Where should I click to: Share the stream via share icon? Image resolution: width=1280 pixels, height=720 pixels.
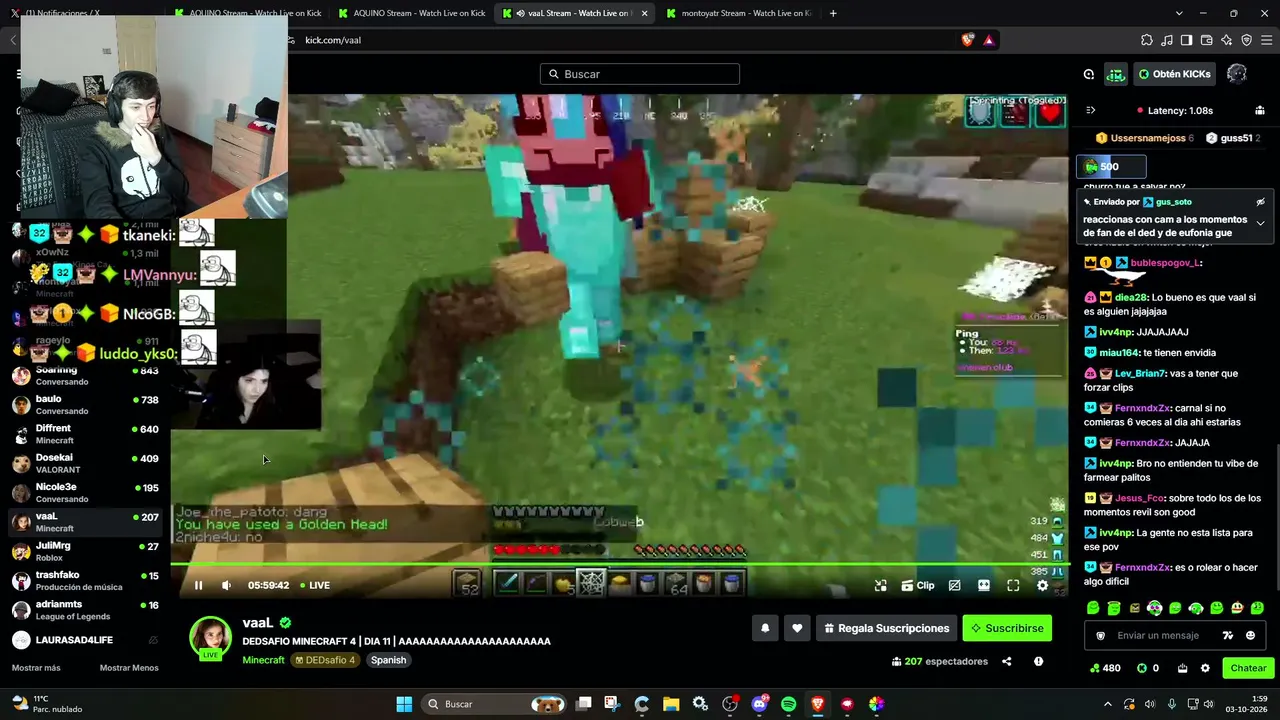(1007, 661)
